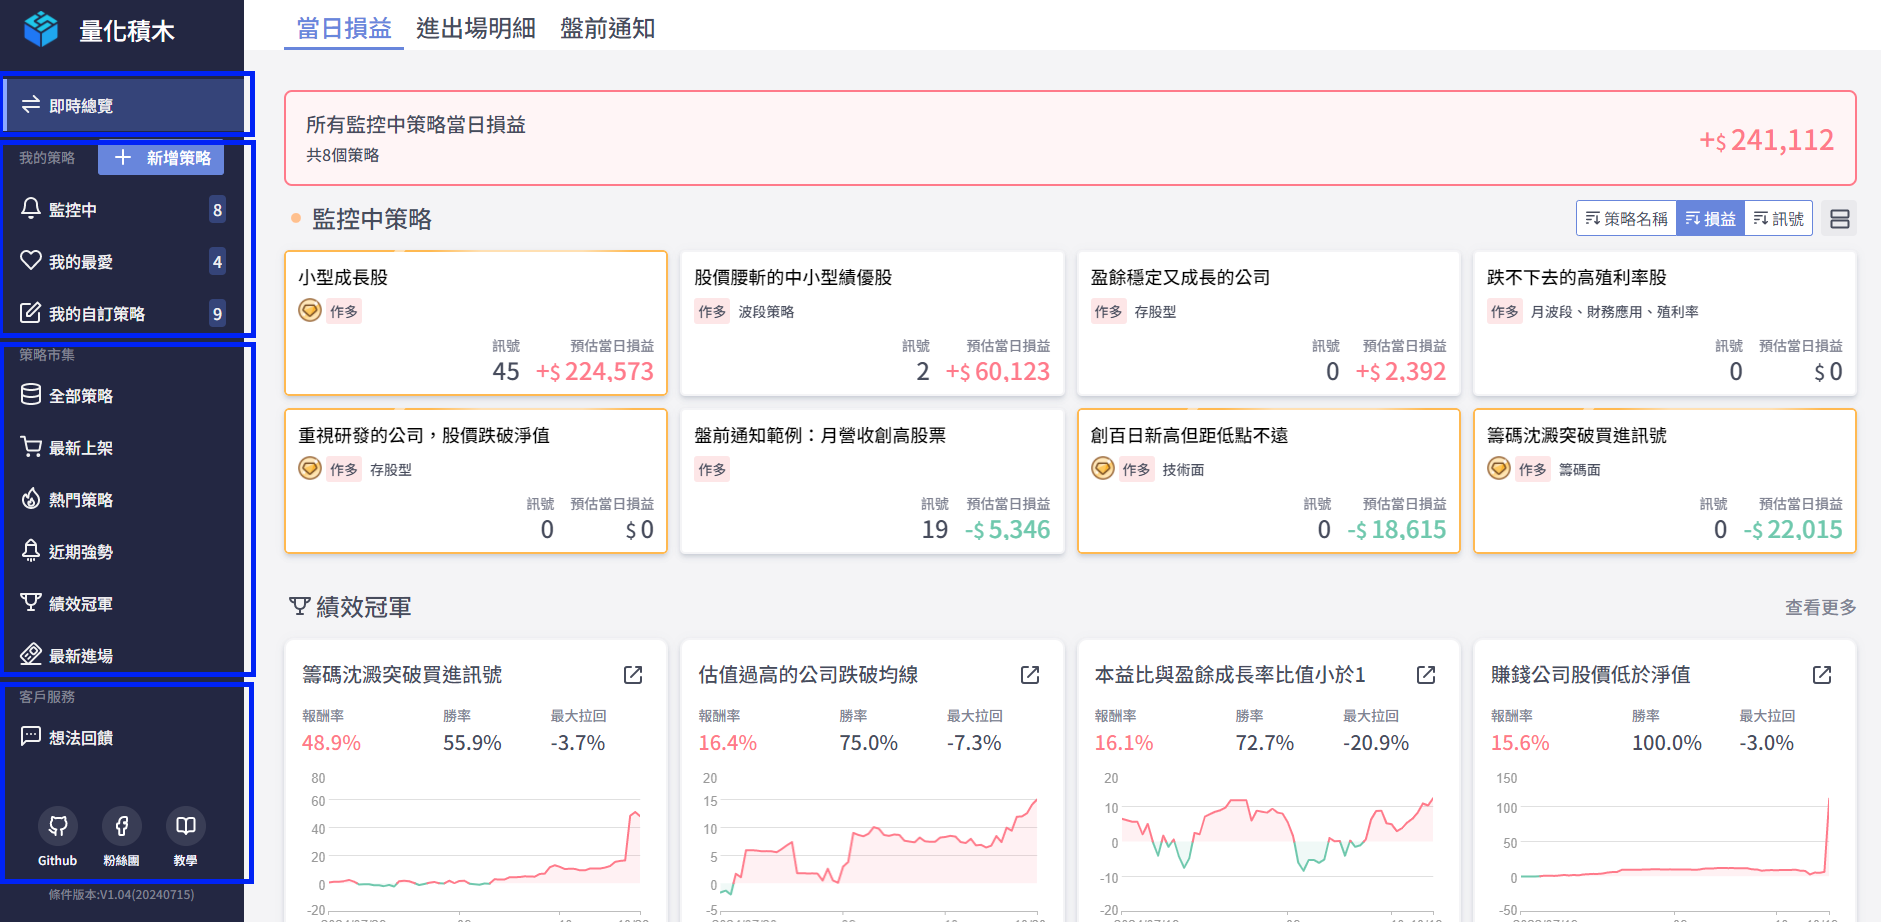Click favorite heart badge on 小型成長股 card
This screenshot has width=1881, height=922.
click(310, 311)
